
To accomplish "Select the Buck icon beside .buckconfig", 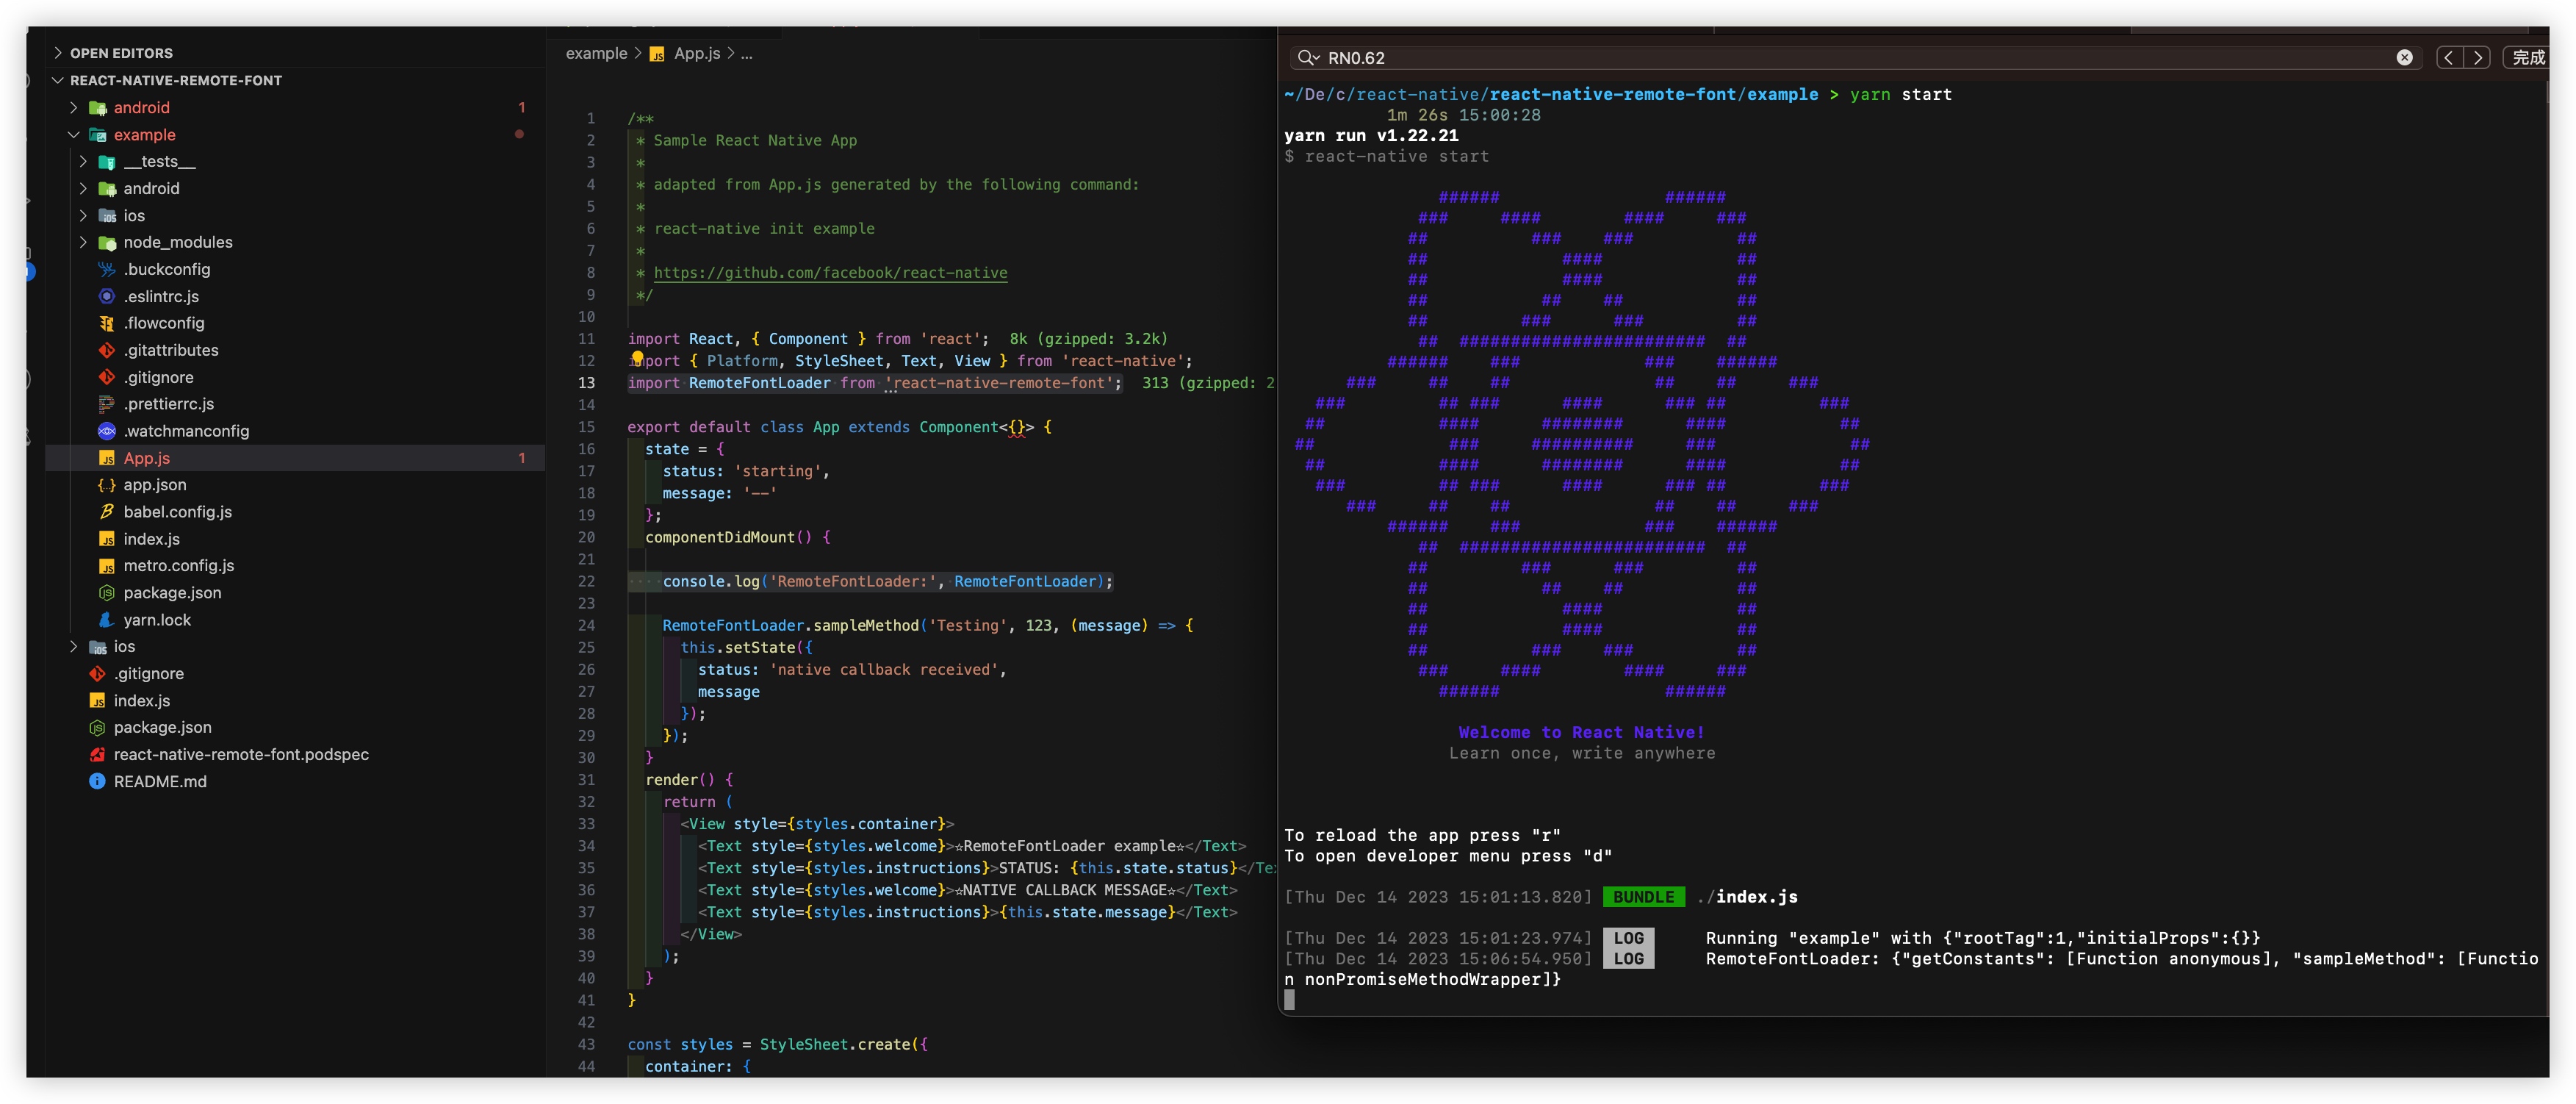I will coord(106,269).
